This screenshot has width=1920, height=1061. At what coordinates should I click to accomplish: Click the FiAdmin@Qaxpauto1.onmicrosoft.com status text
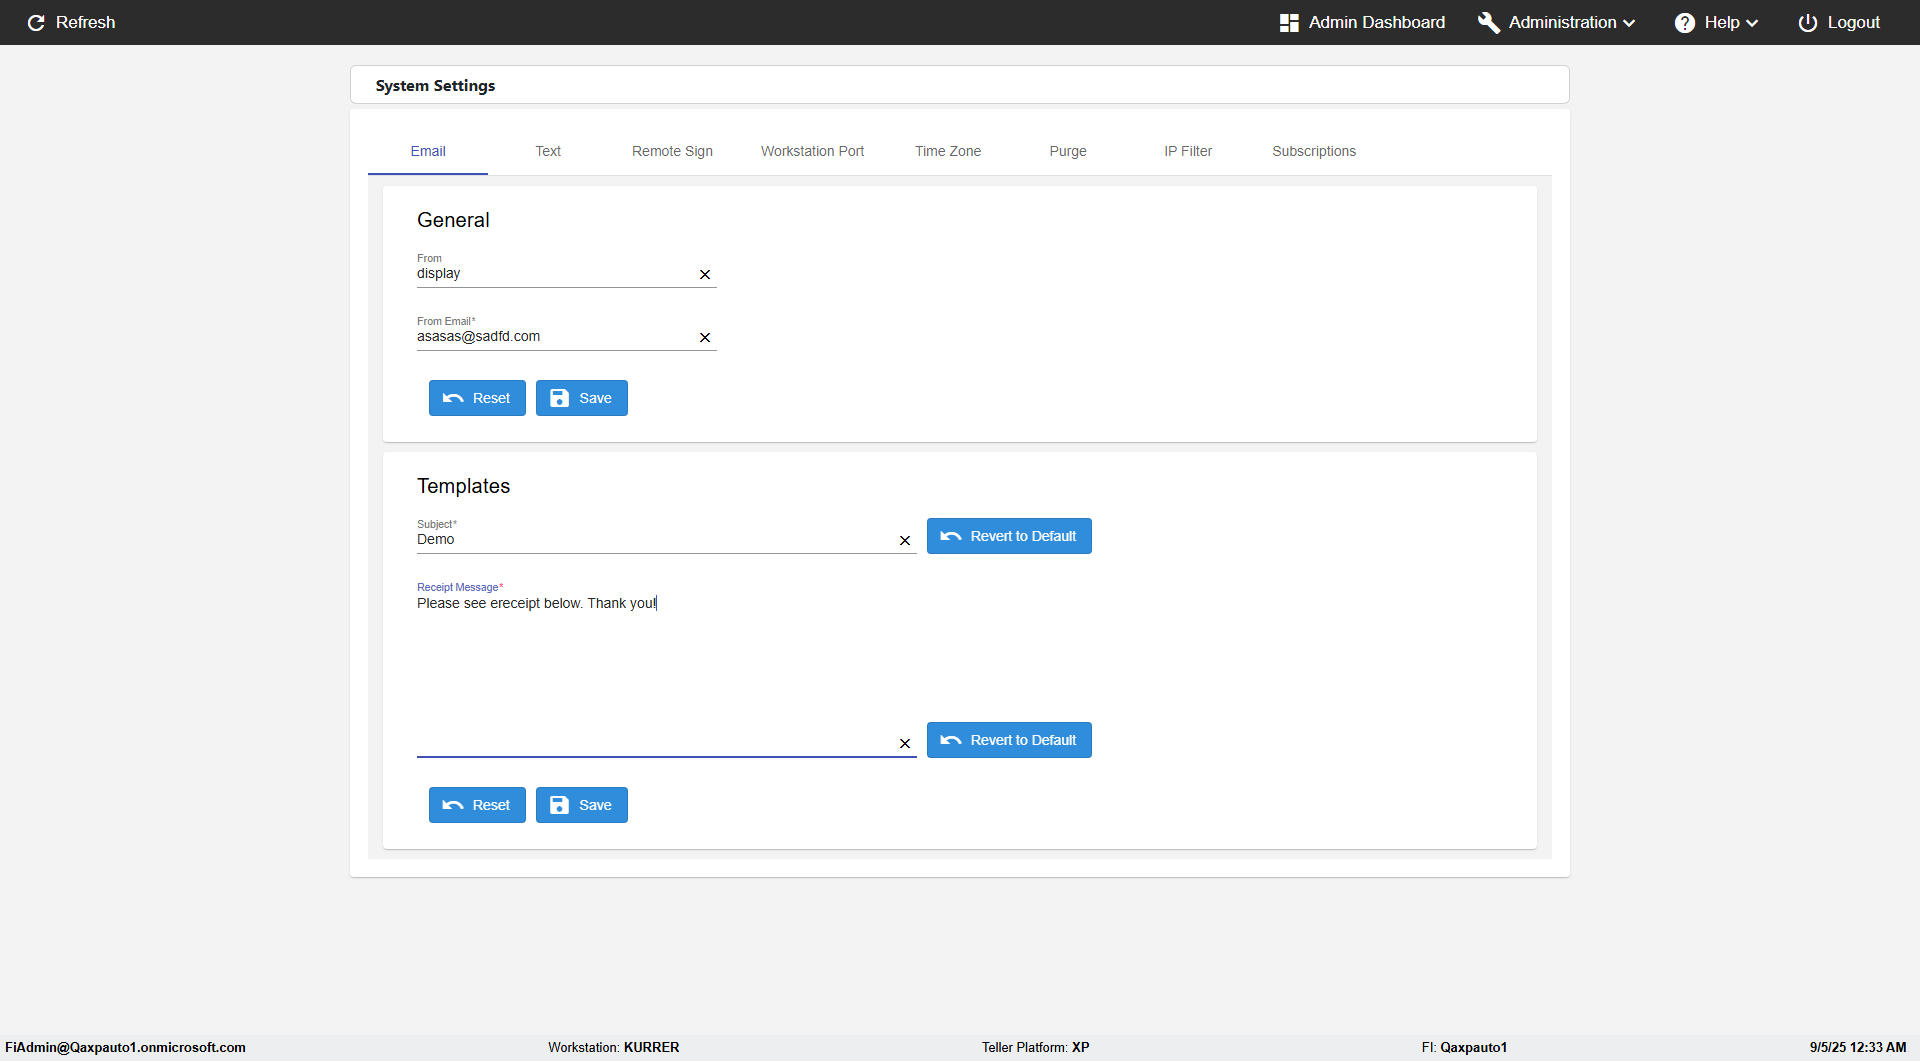pos(125,1047)
